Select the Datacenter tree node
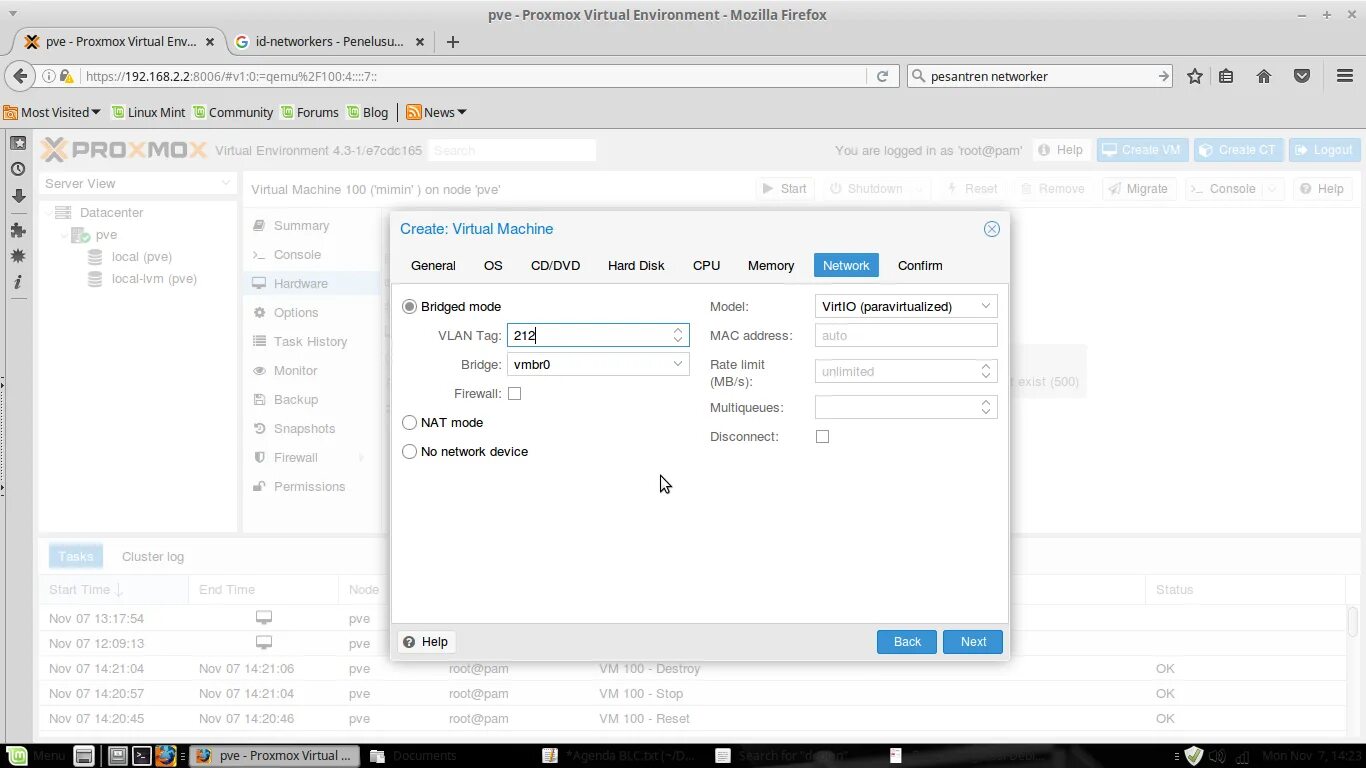Screen dimensions: 1366x768 [111, 213]
